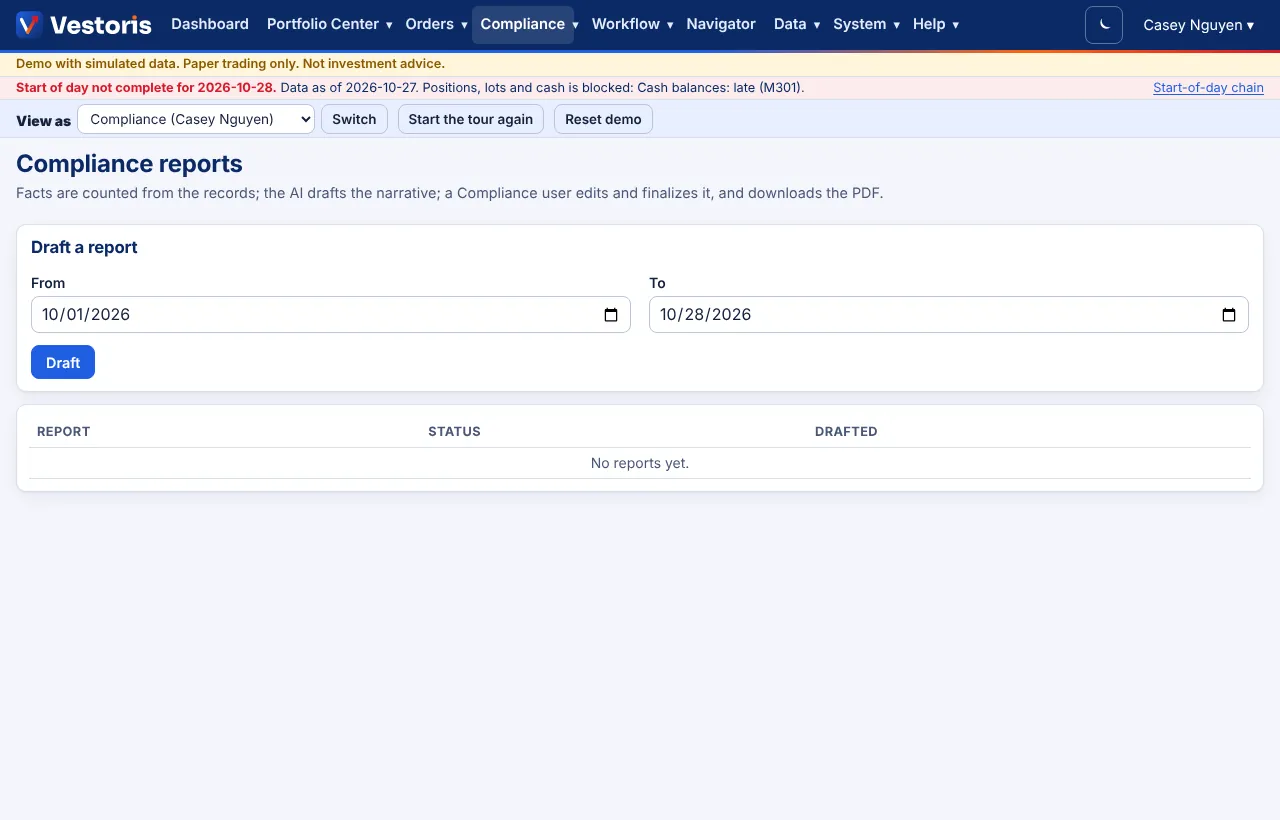Image resolution: width=1280 pixels, height=820 pixels.
Task: Open the Casey Nguyen user menu
Action: 1198,25
